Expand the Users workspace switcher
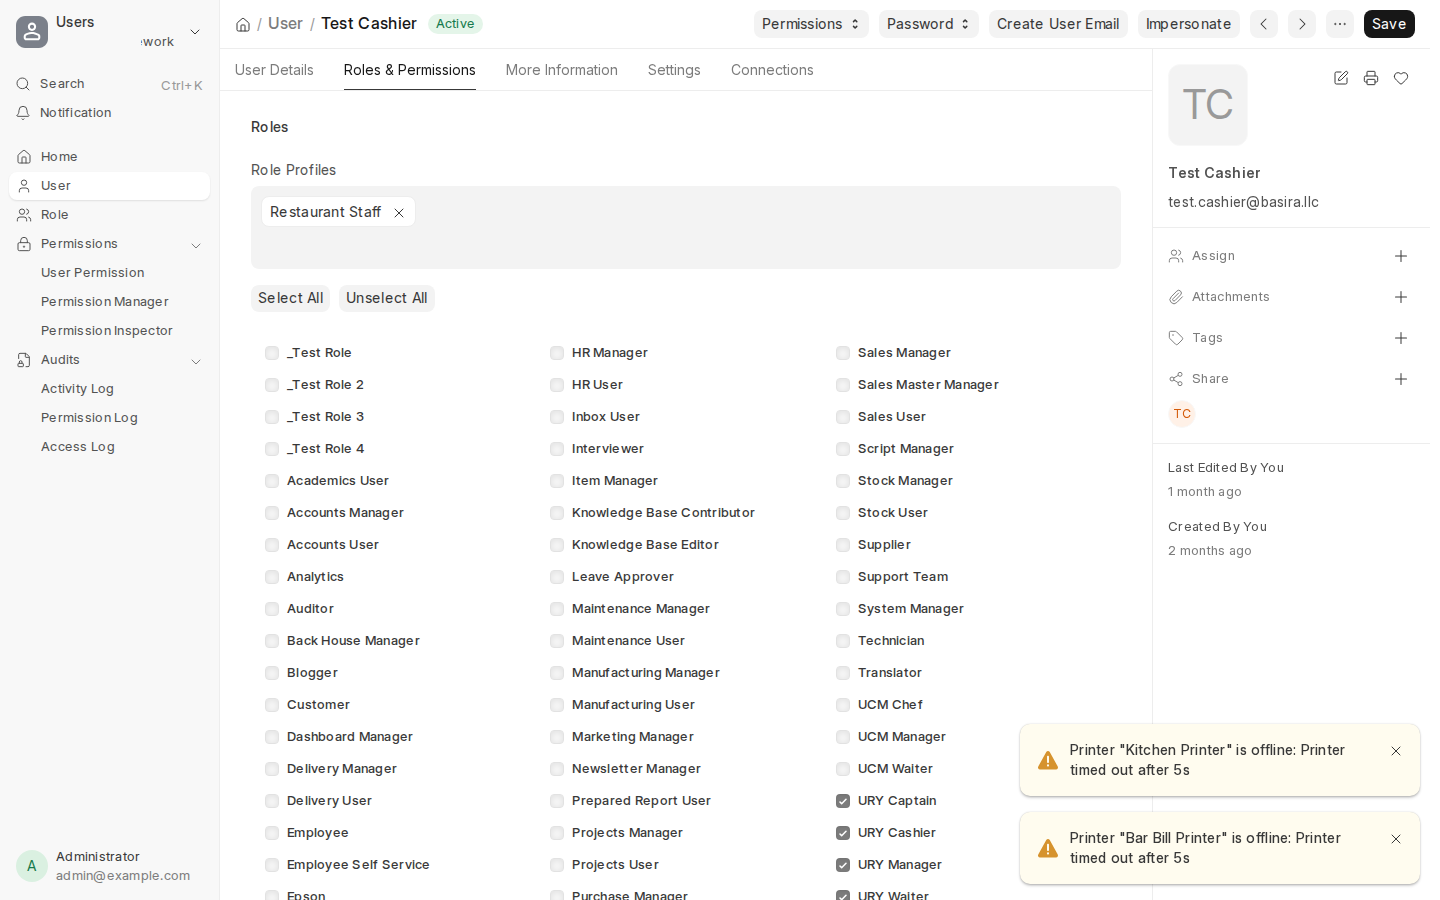Viewport: 1440px width, 900px height. (x=195, y=32)
